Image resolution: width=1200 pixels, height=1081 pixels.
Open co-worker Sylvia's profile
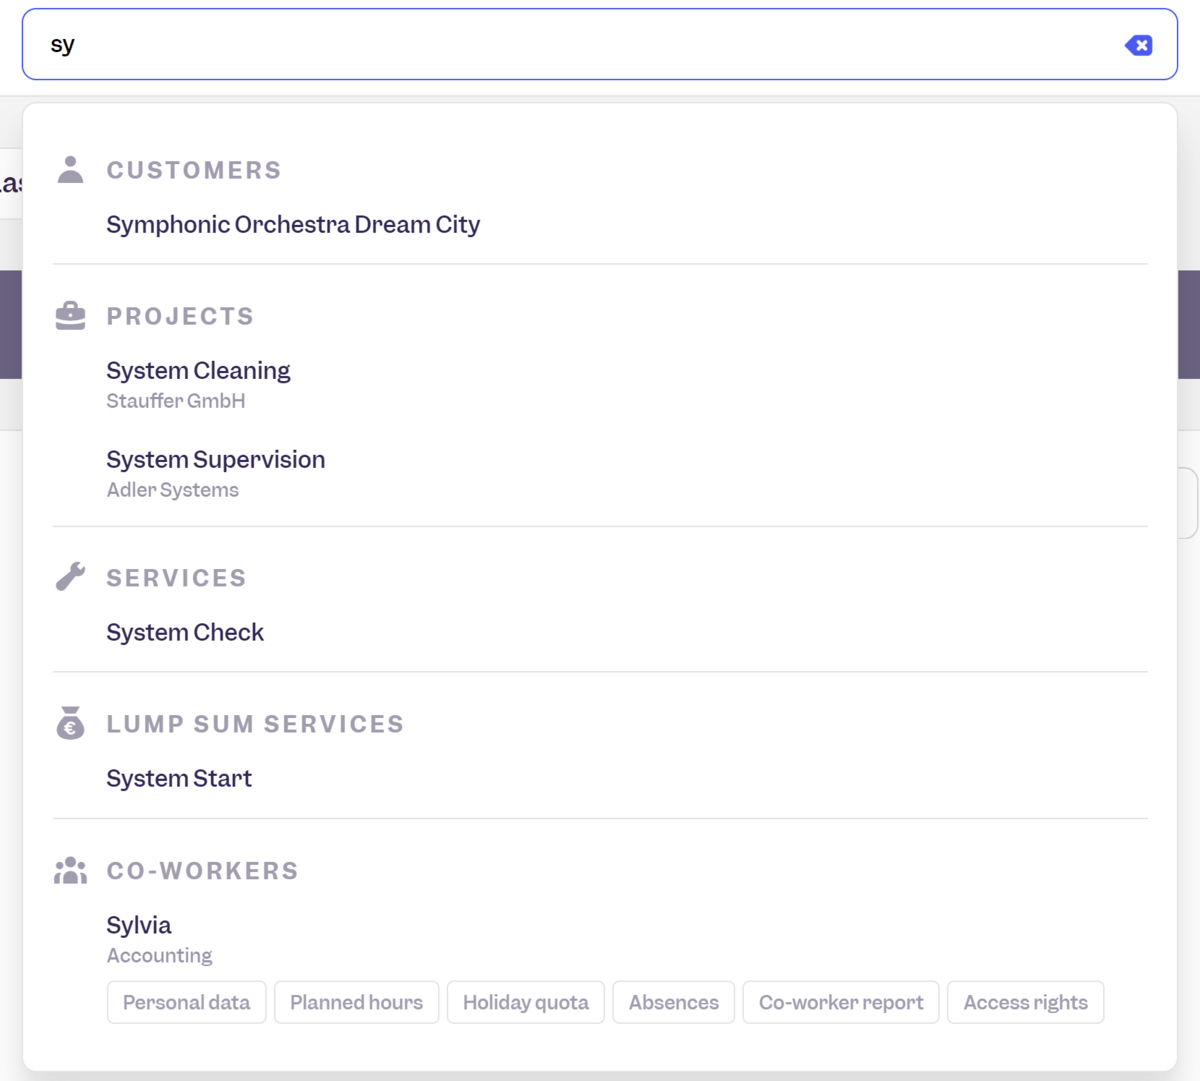point(139,926)
